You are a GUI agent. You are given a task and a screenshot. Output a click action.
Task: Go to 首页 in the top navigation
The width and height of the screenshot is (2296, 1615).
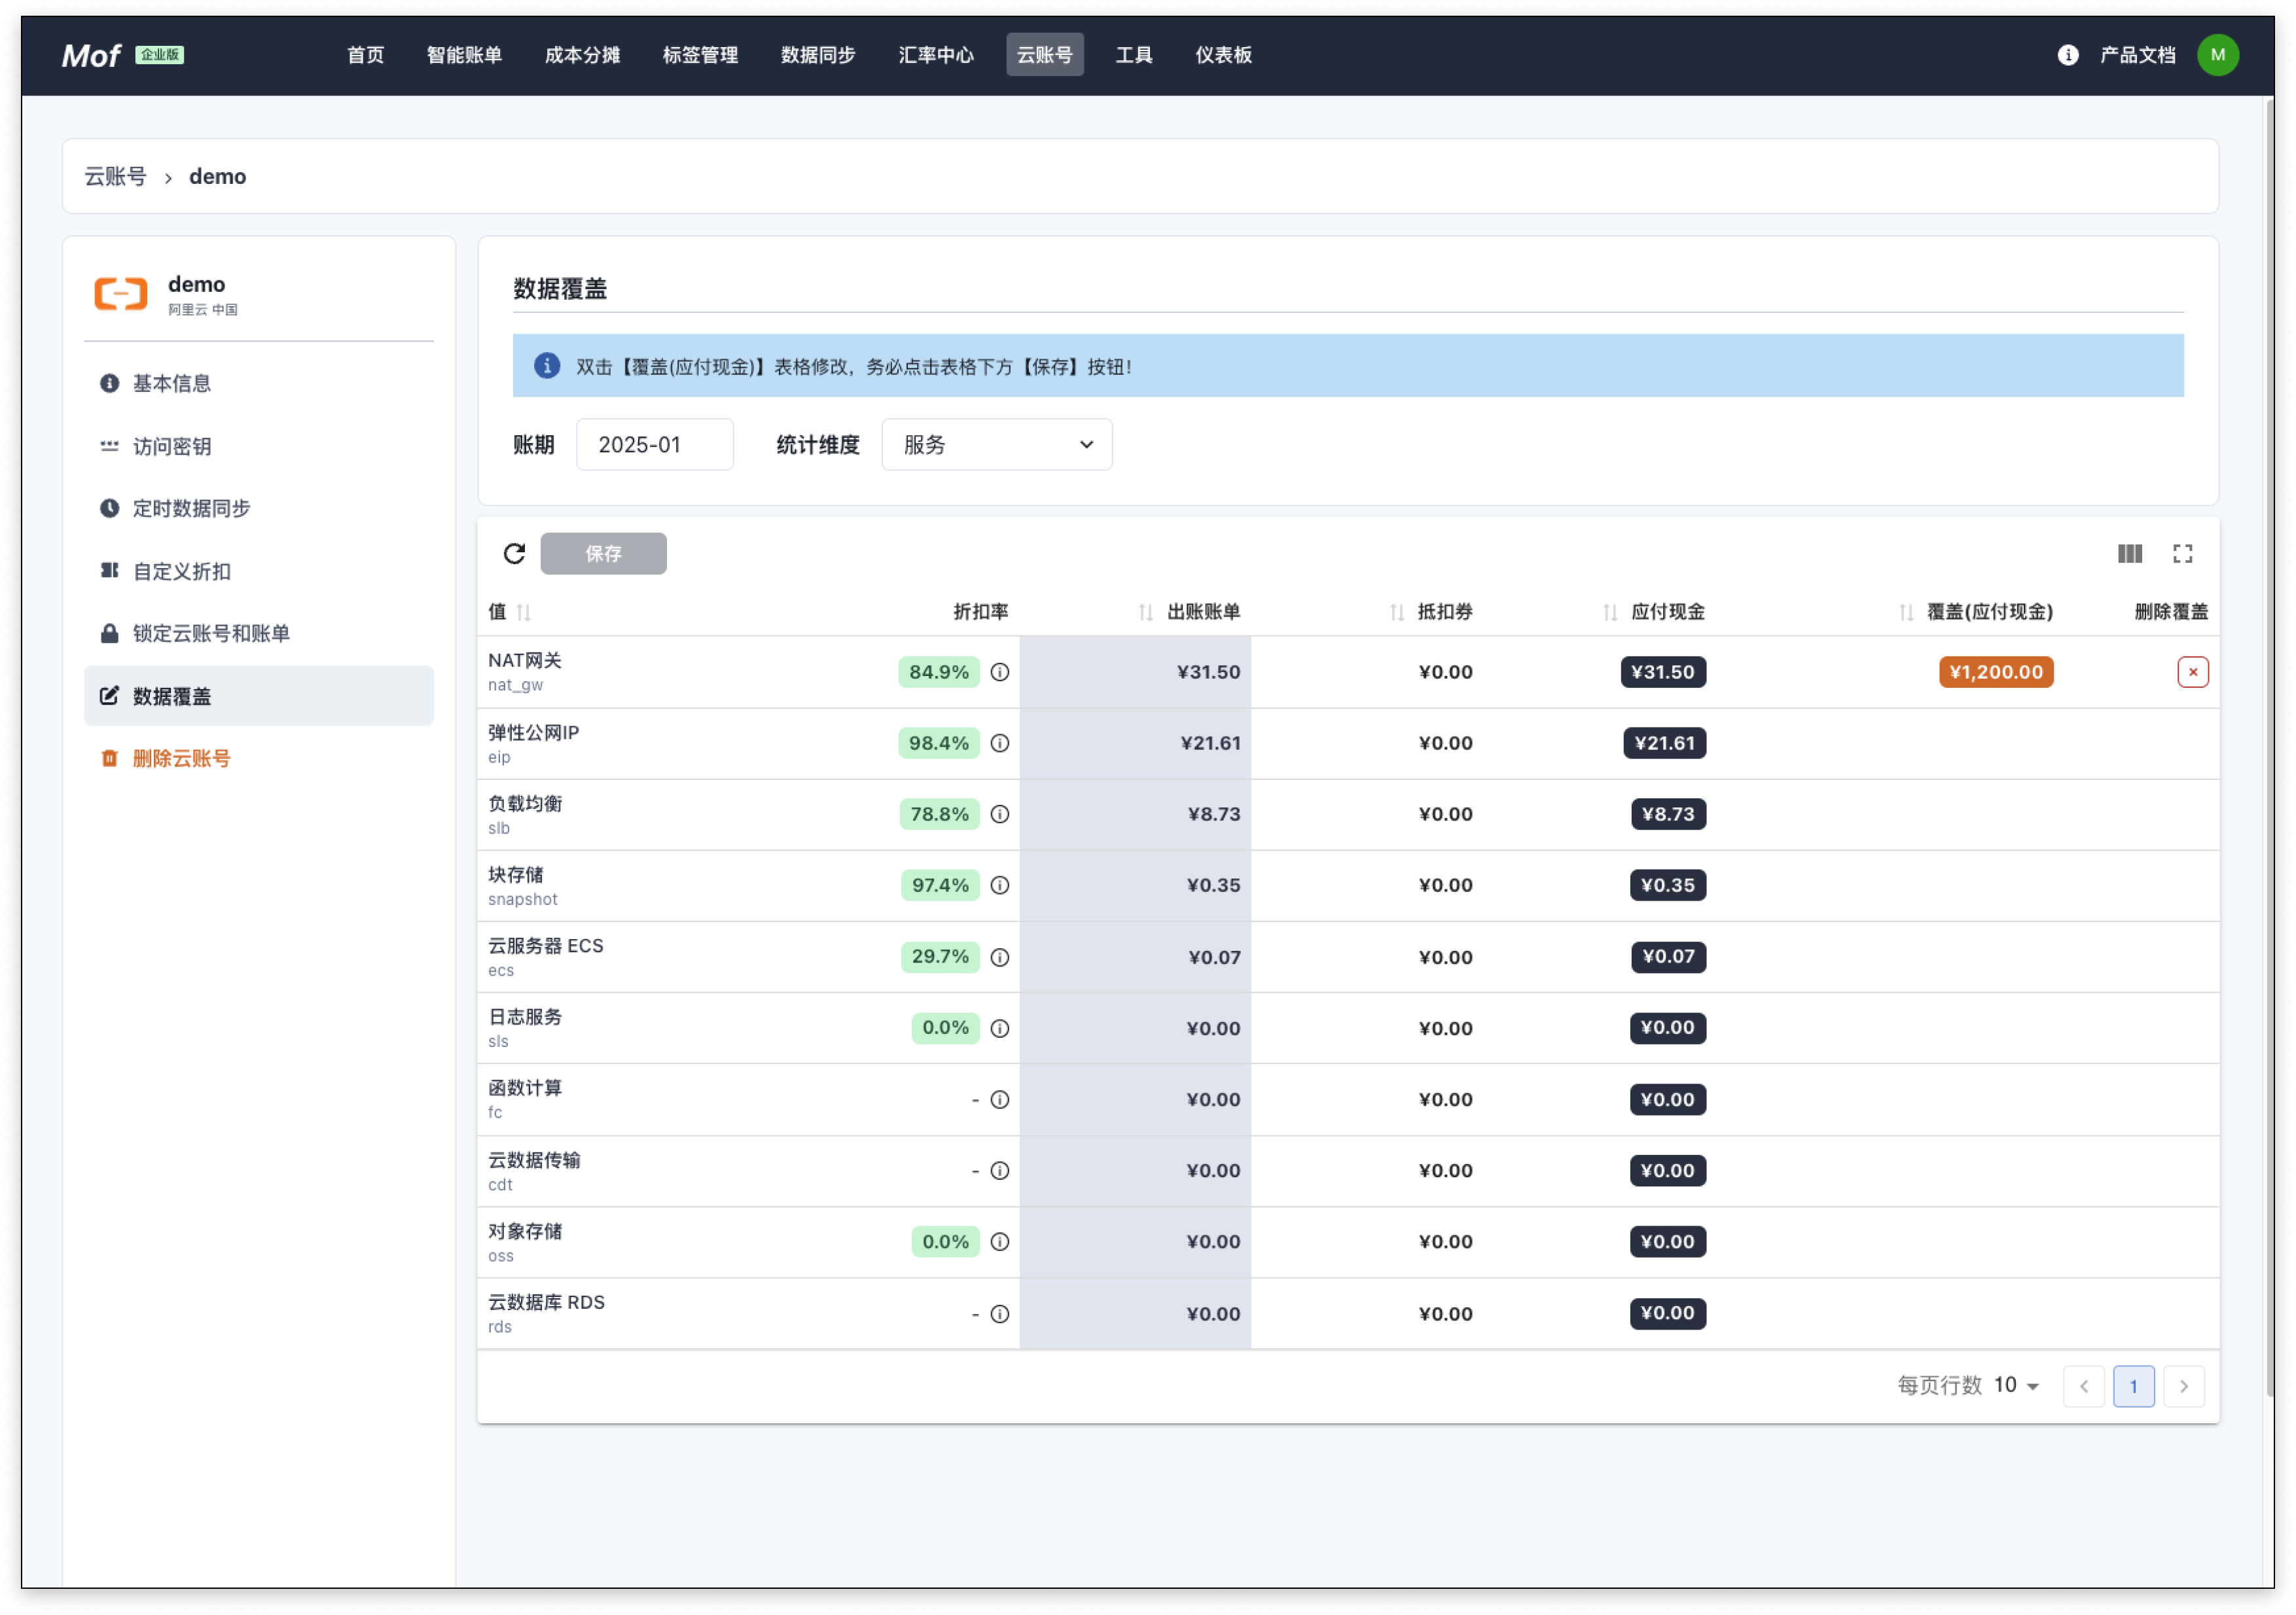coord(365,55)
